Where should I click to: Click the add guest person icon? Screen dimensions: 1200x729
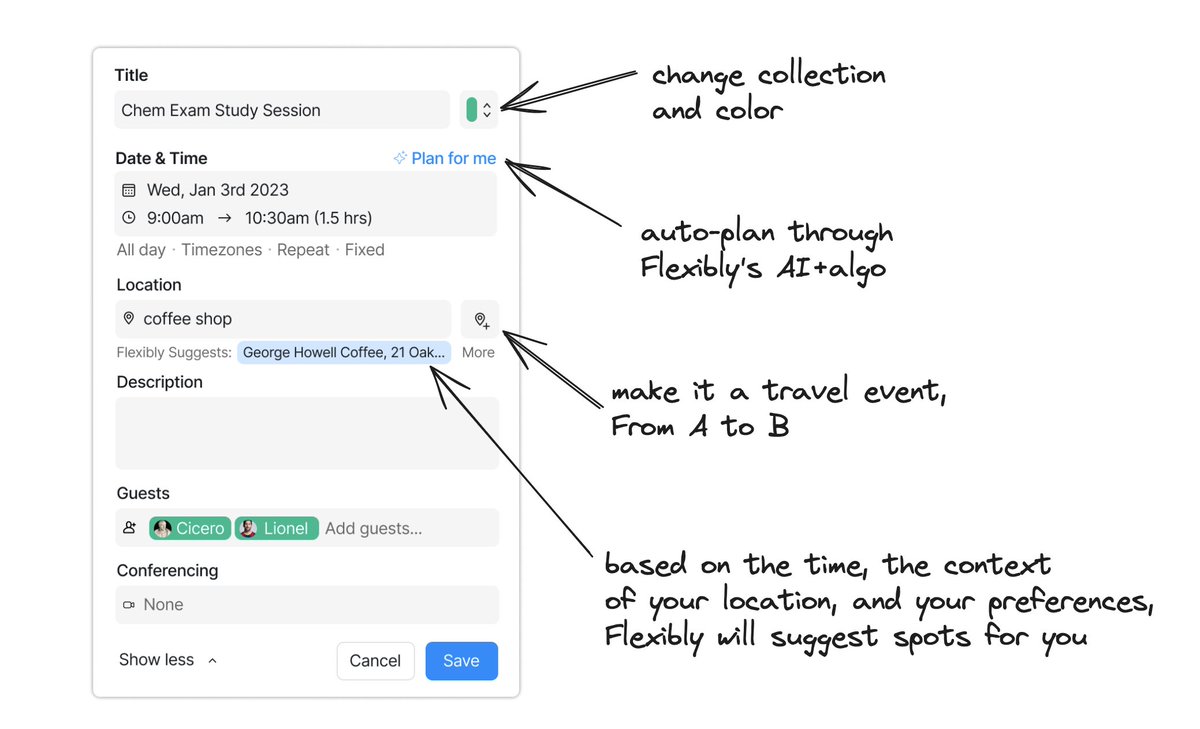(x=129, y=528)
